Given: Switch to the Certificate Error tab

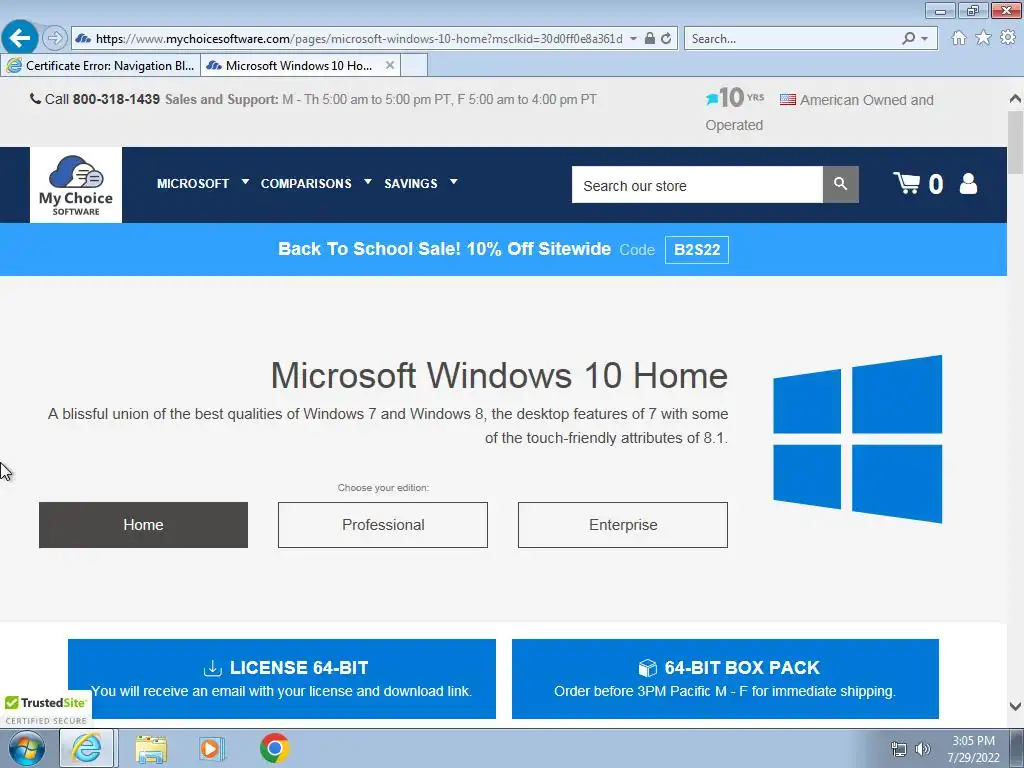Looking at the screenshot, I should coord(101,65).
